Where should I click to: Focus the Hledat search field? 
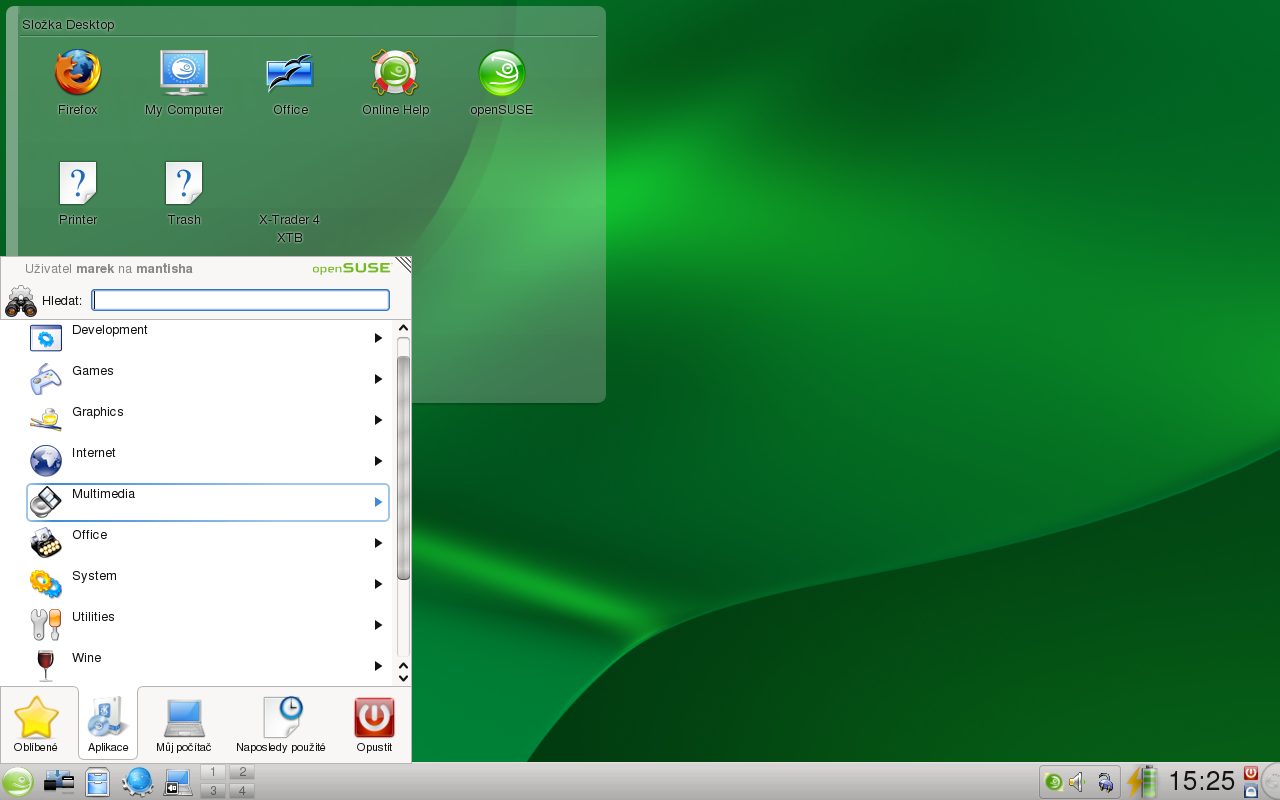(x=240, y=300)
